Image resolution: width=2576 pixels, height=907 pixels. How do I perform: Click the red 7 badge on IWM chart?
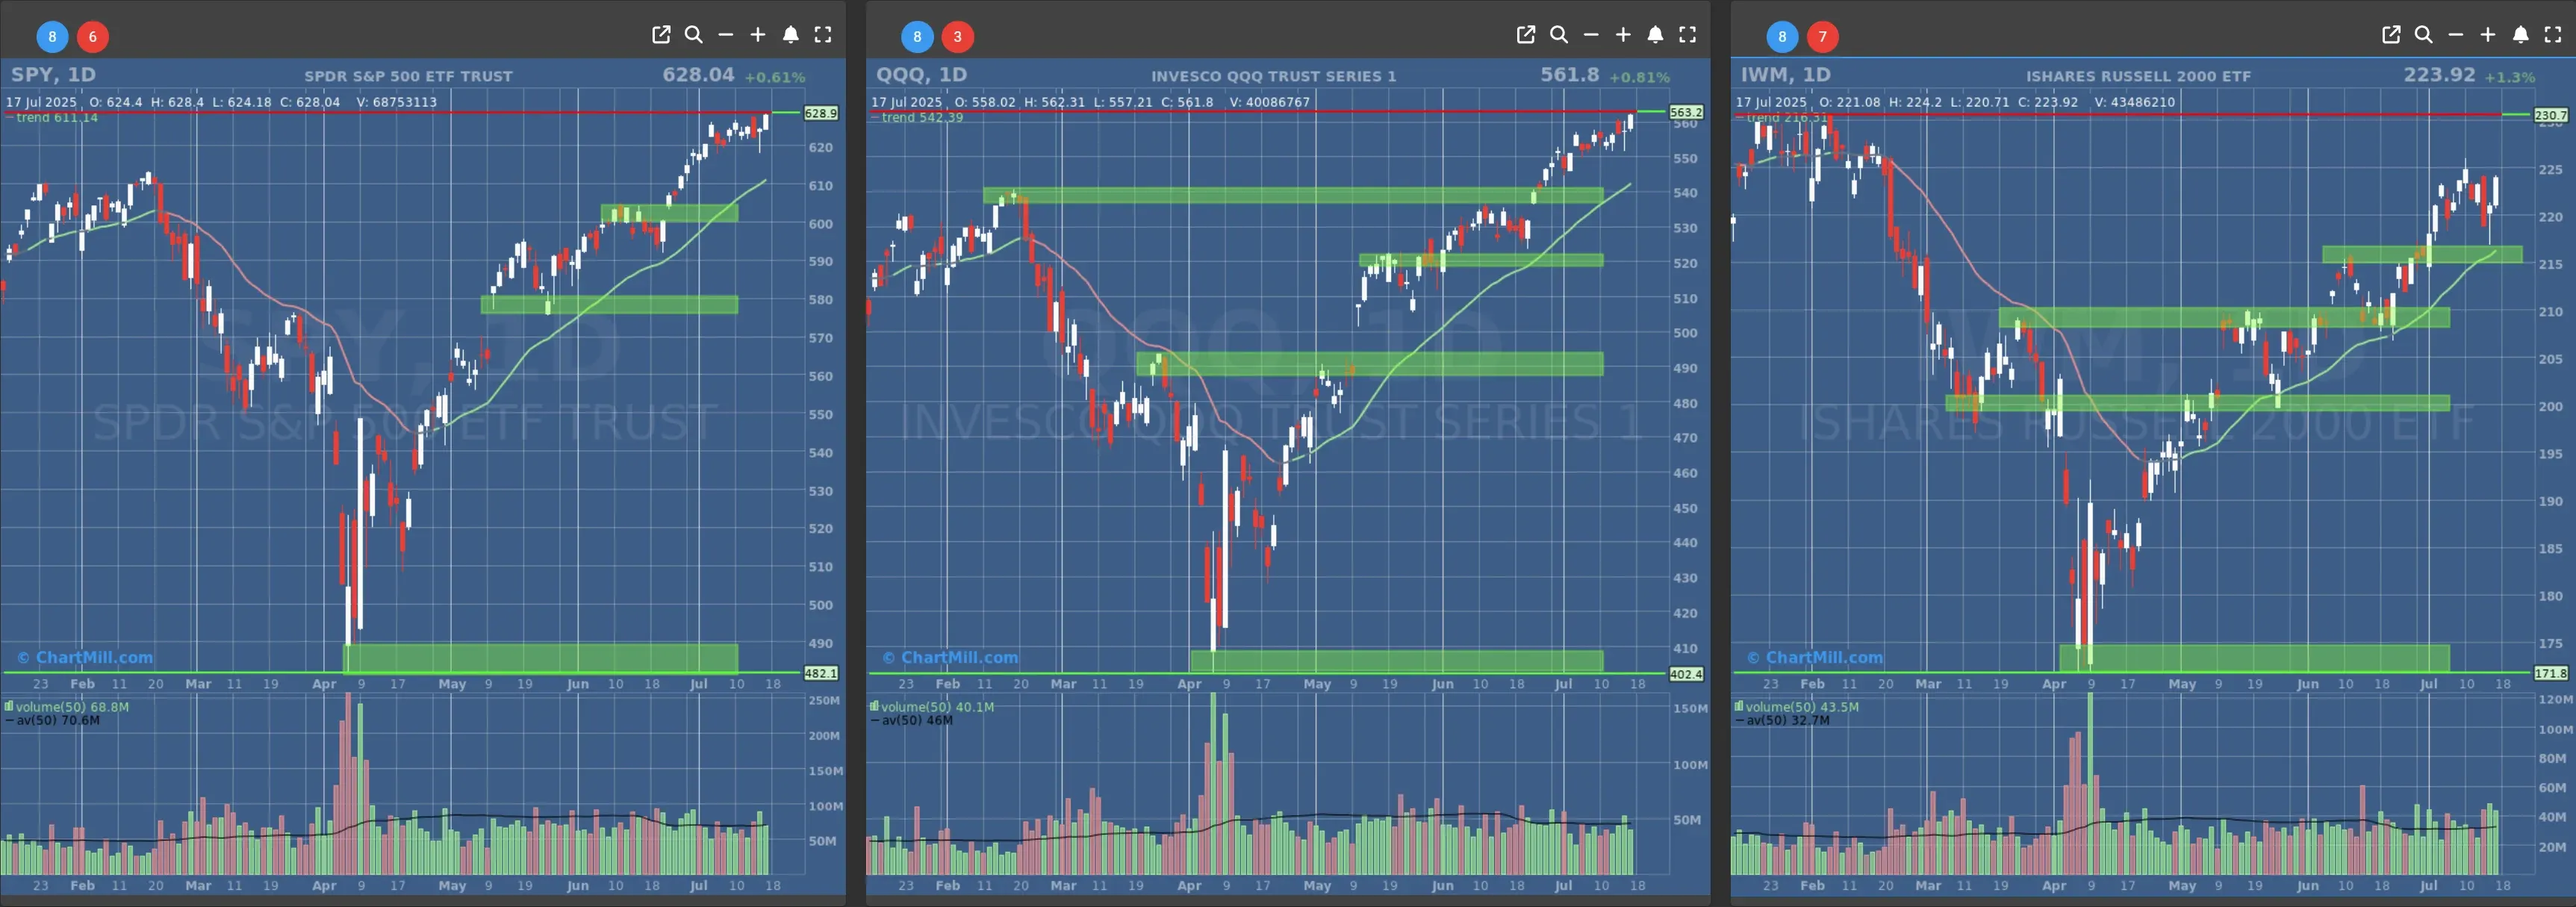(x=1823, y=37)
